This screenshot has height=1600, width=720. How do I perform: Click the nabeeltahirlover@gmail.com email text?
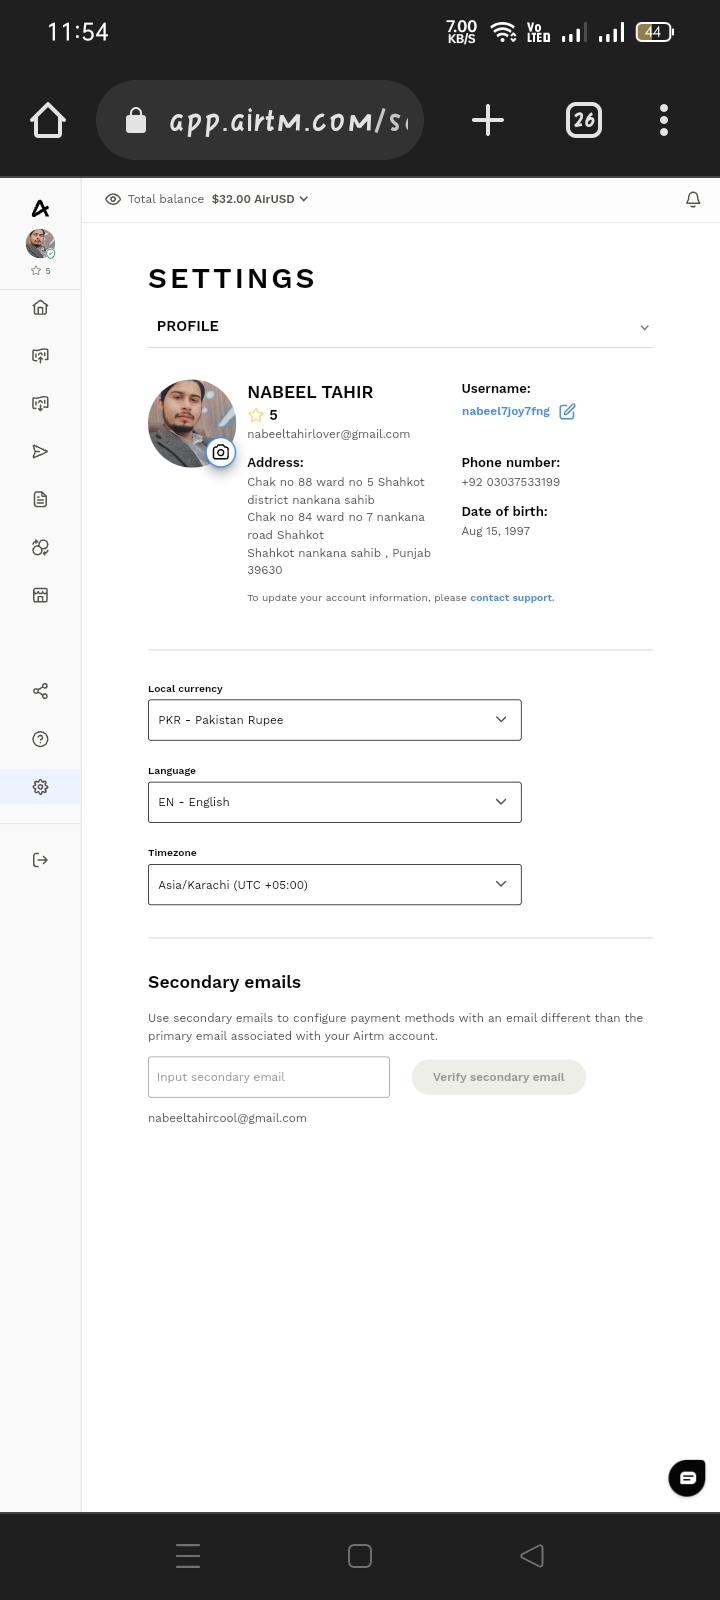tap(329, 434)
